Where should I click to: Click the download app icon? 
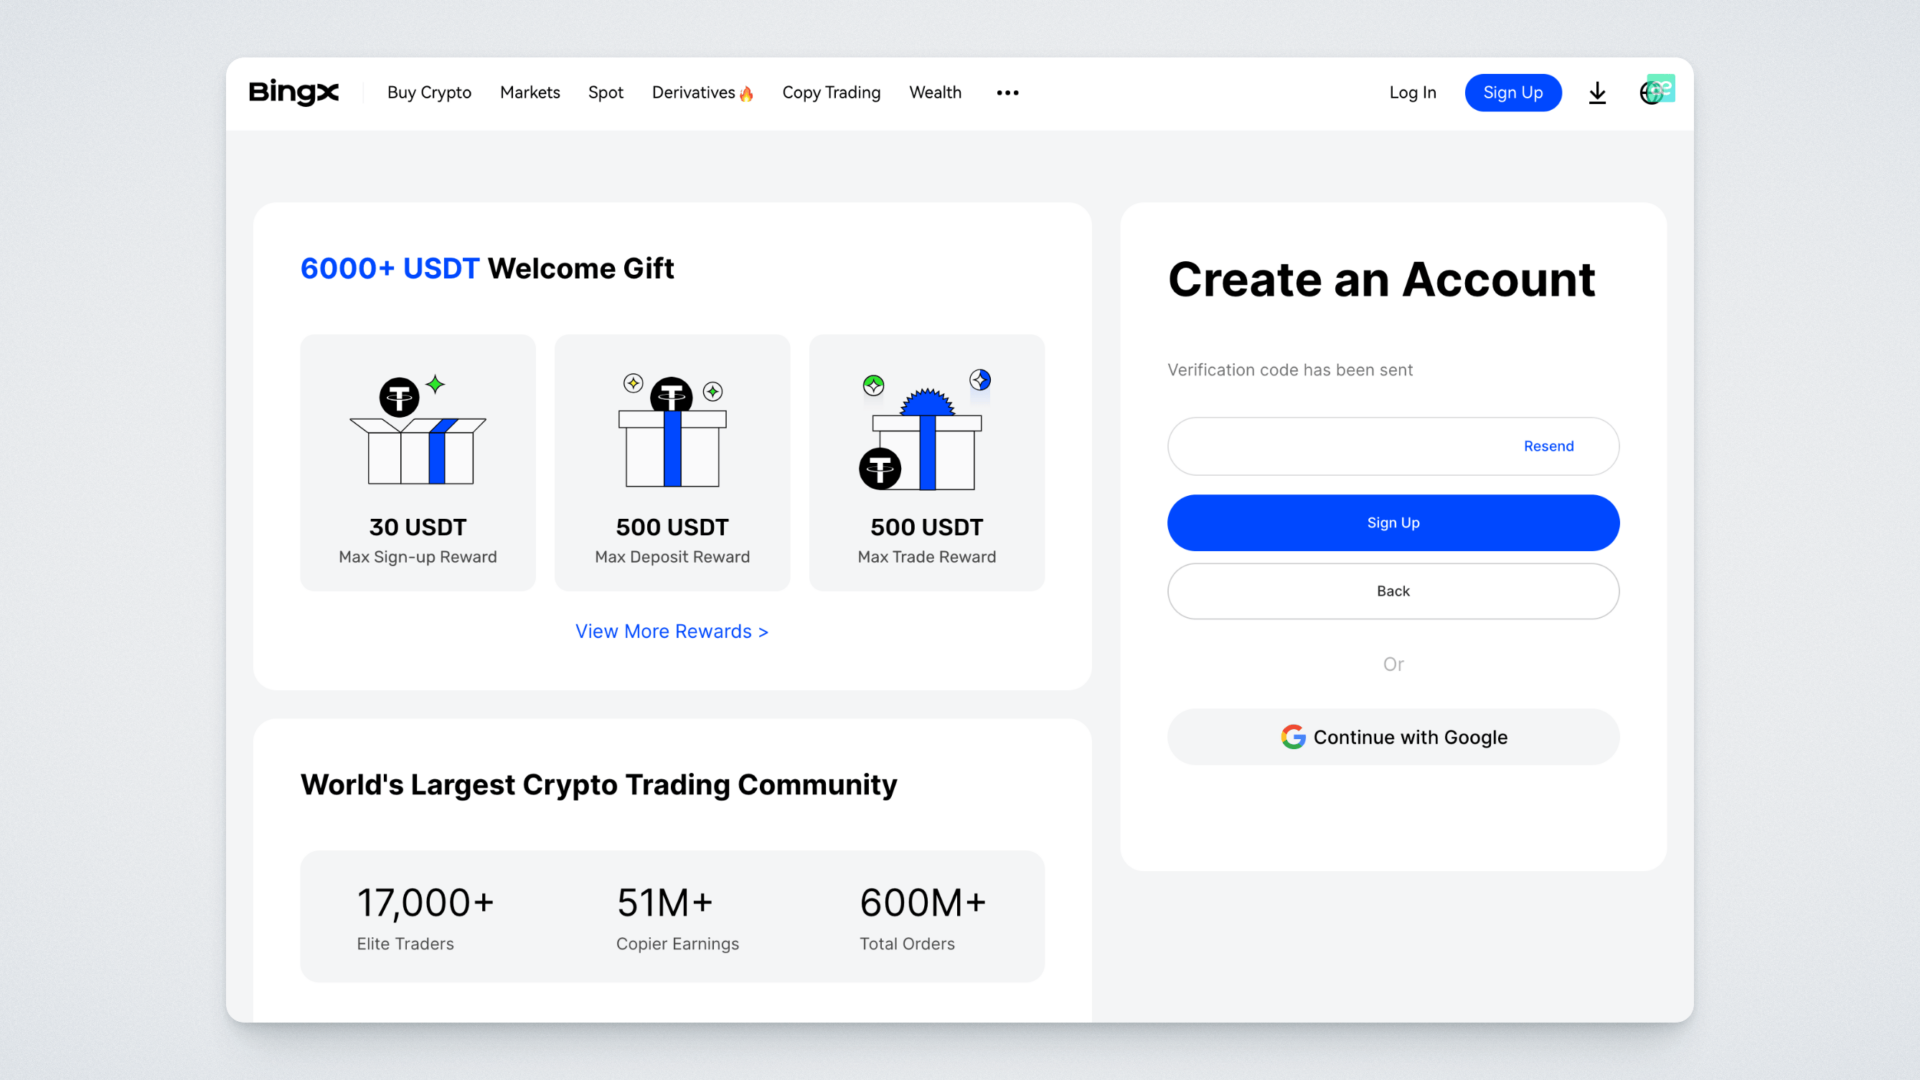(x=1597, y=93)
